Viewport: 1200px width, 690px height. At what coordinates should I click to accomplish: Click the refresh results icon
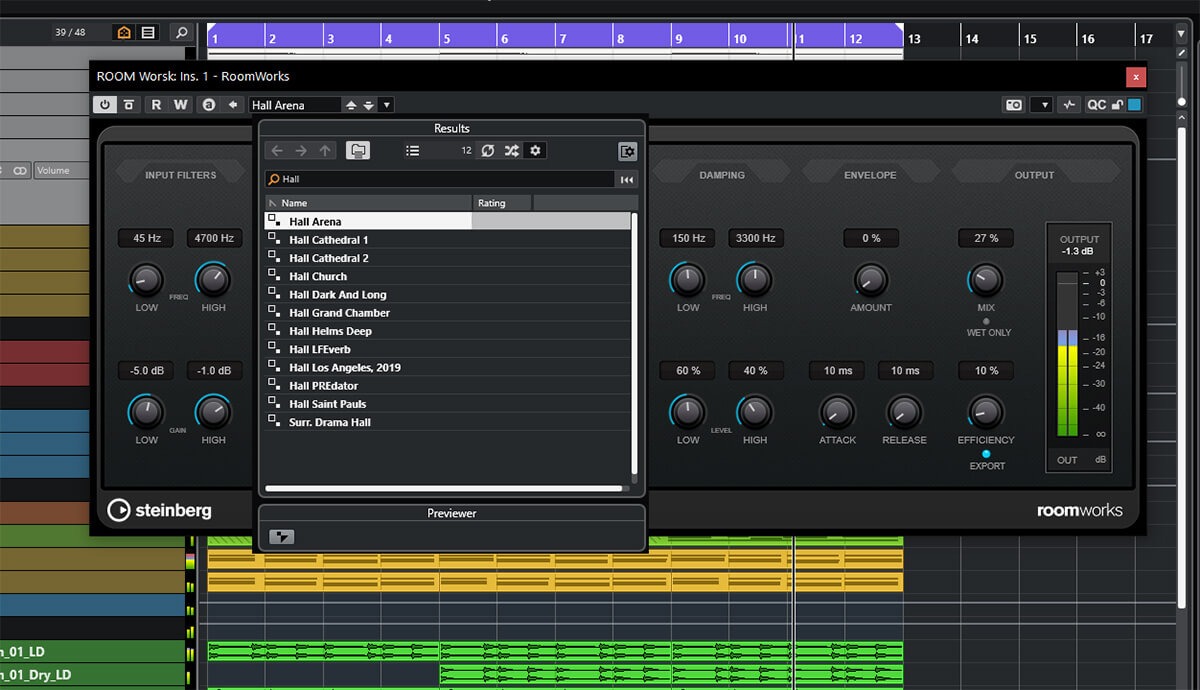pos(488,151)
